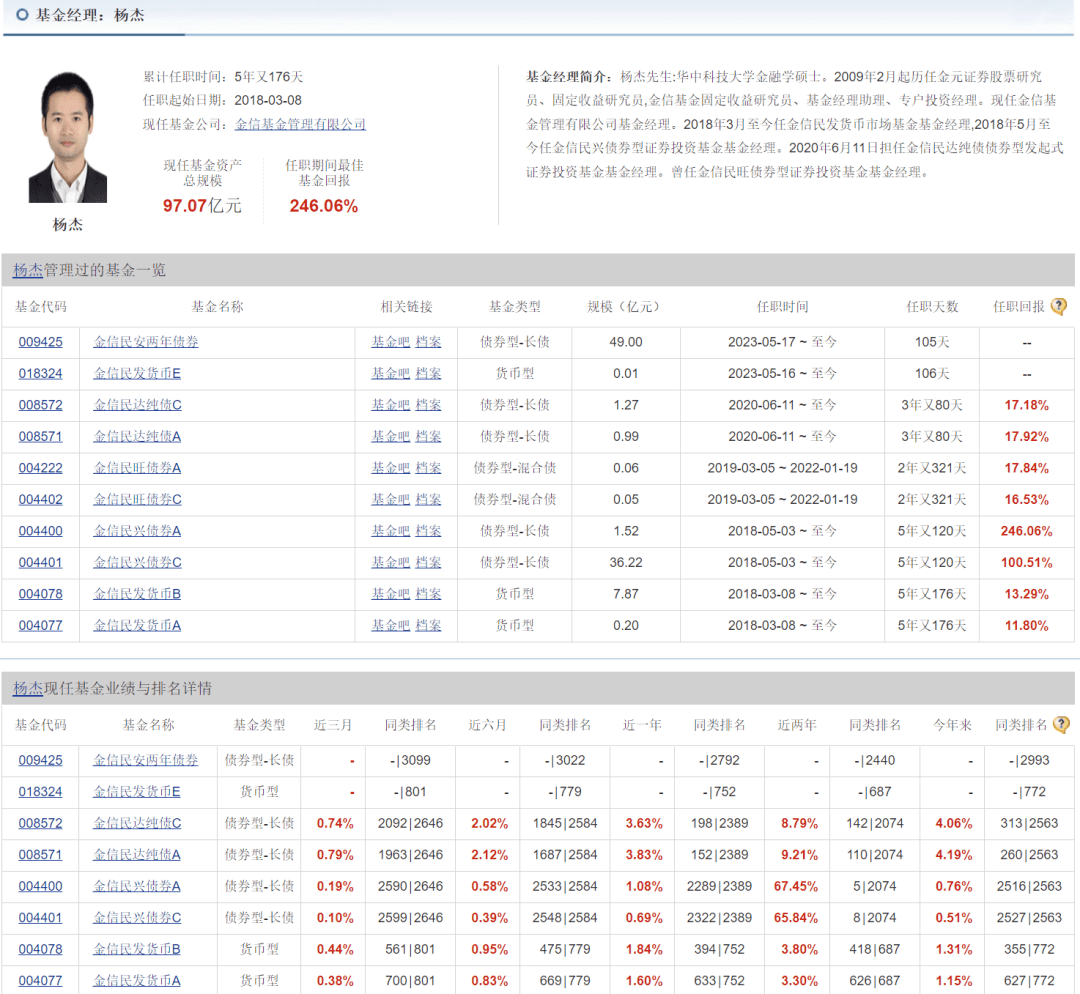Open 金信民达纯债A in managed funds table

pos(137,437)
